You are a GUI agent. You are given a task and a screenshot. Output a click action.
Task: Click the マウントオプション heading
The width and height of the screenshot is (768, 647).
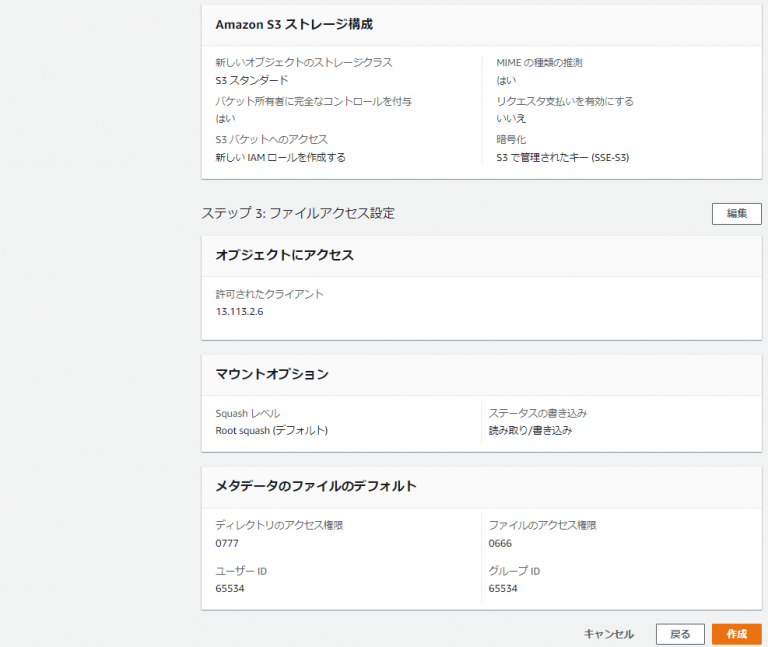tap(272, 374)
